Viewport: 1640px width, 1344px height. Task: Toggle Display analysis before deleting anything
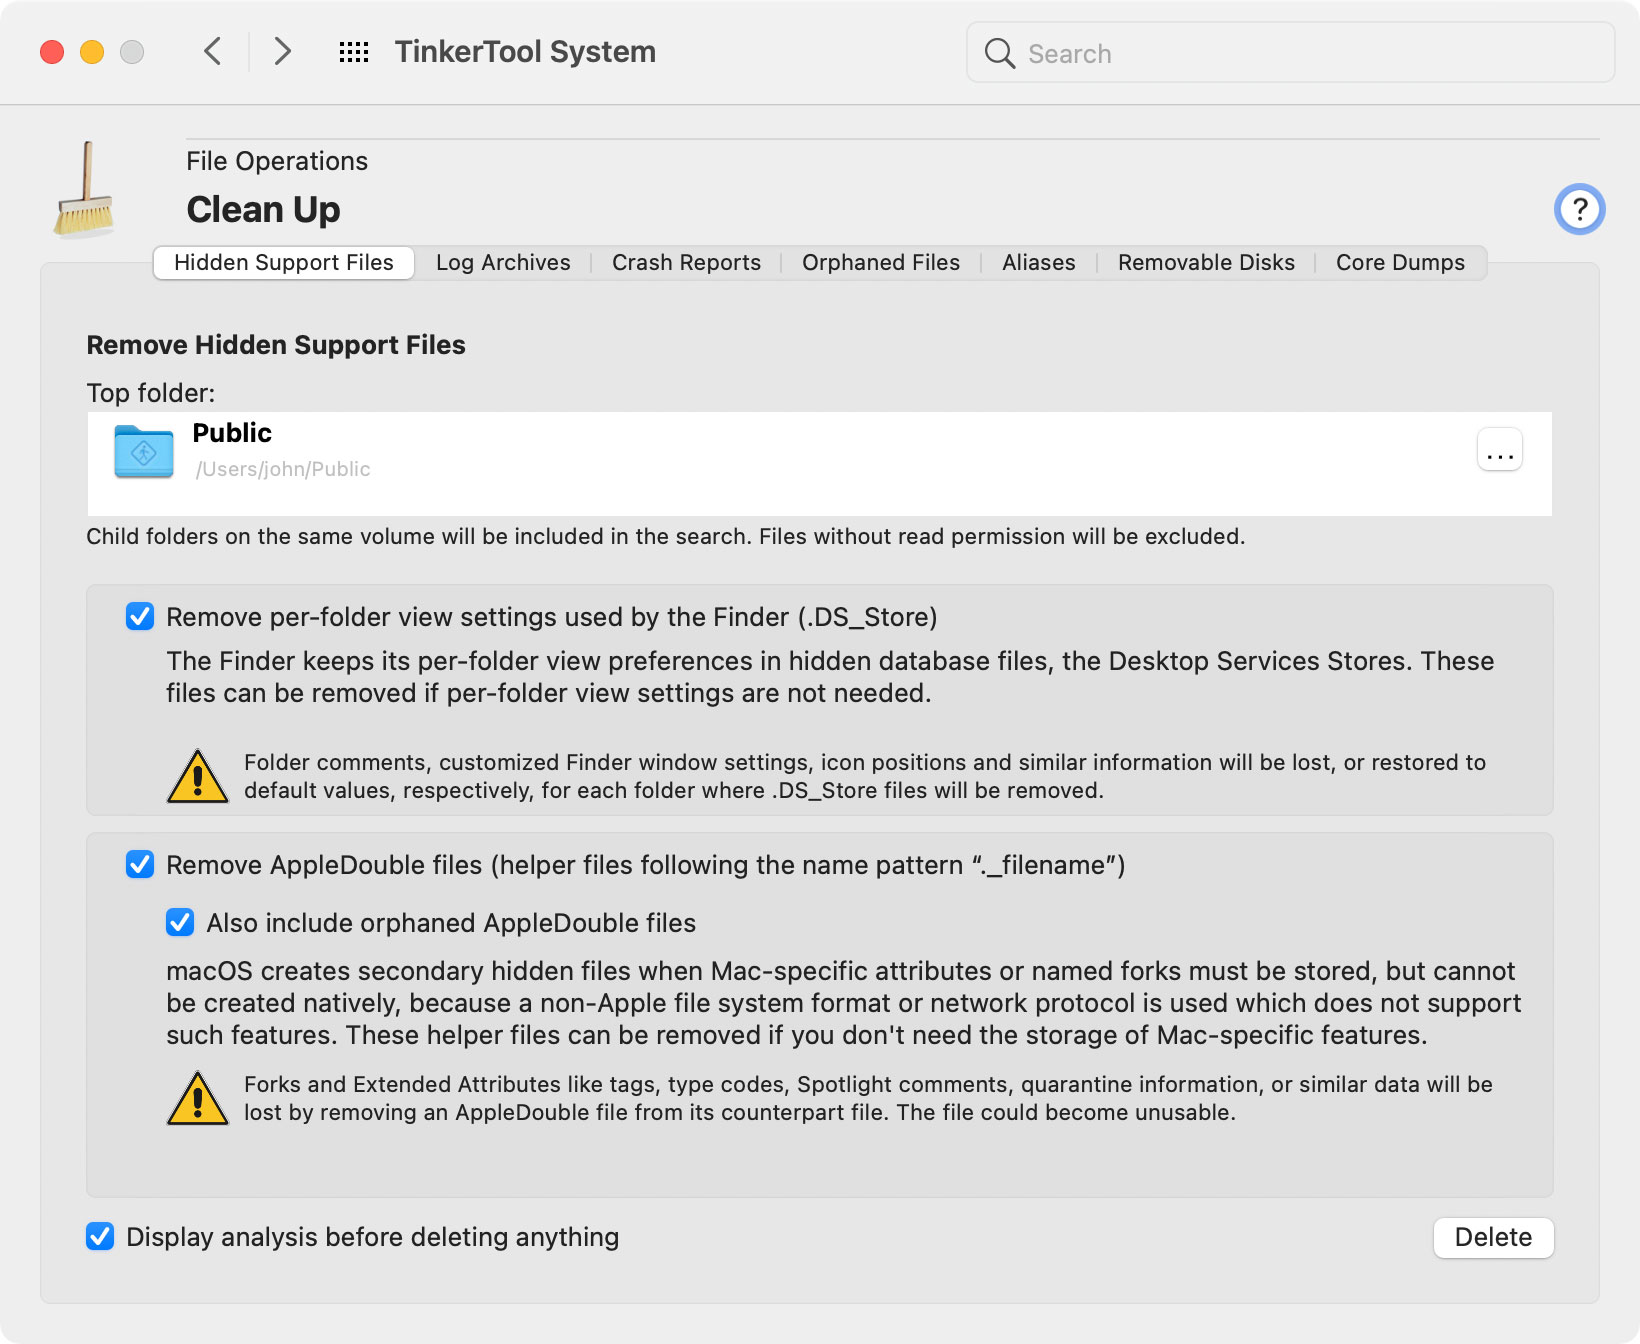pyautogui.click(x=100, y=1236)
